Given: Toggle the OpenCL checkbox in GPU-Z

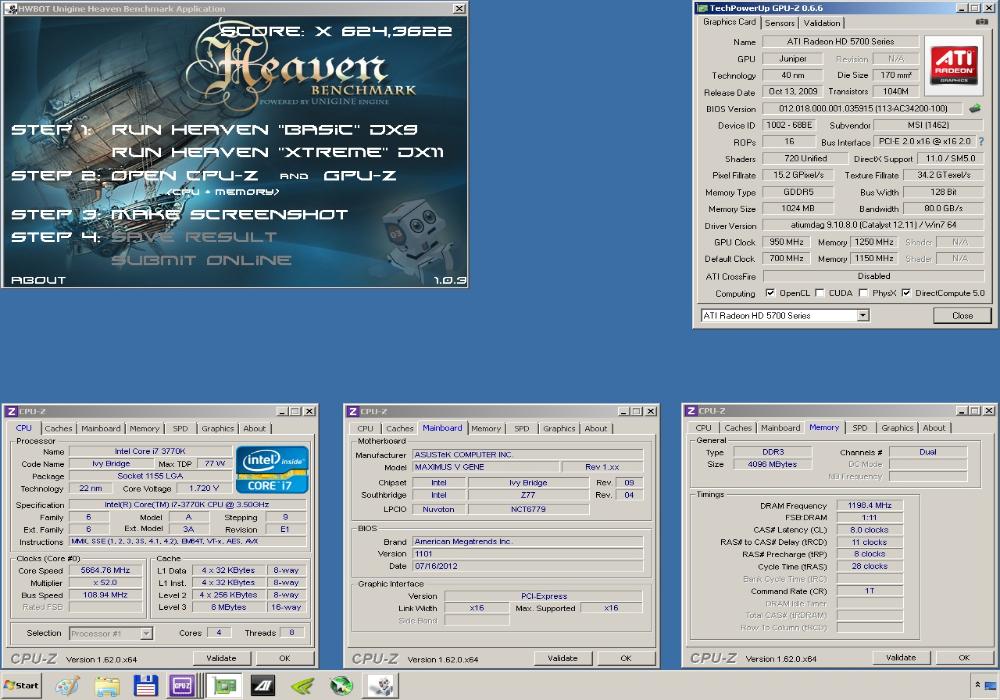Looking at the screenshot, I should point(770,293).
